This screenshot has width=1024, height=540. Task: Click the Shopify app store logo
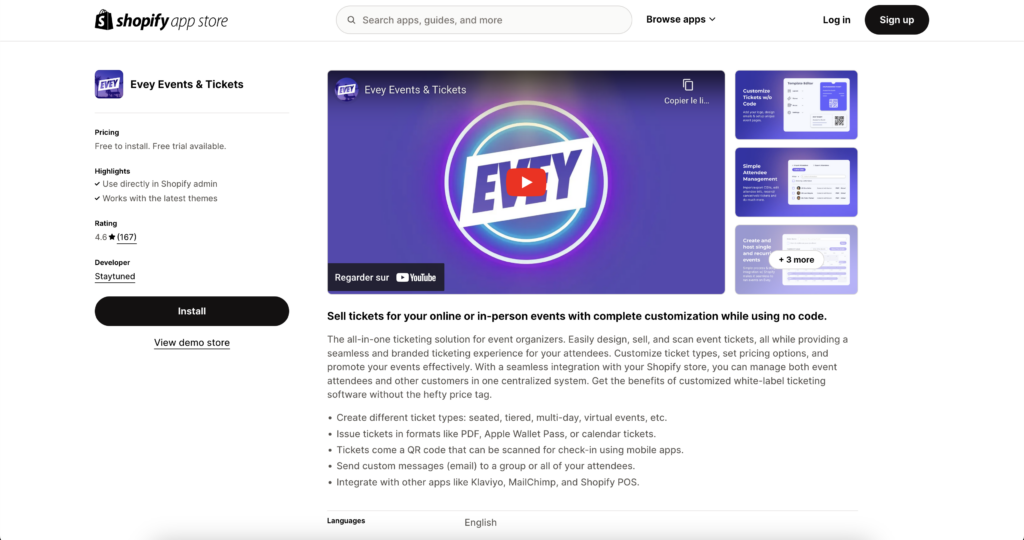(x=161, y=20)
